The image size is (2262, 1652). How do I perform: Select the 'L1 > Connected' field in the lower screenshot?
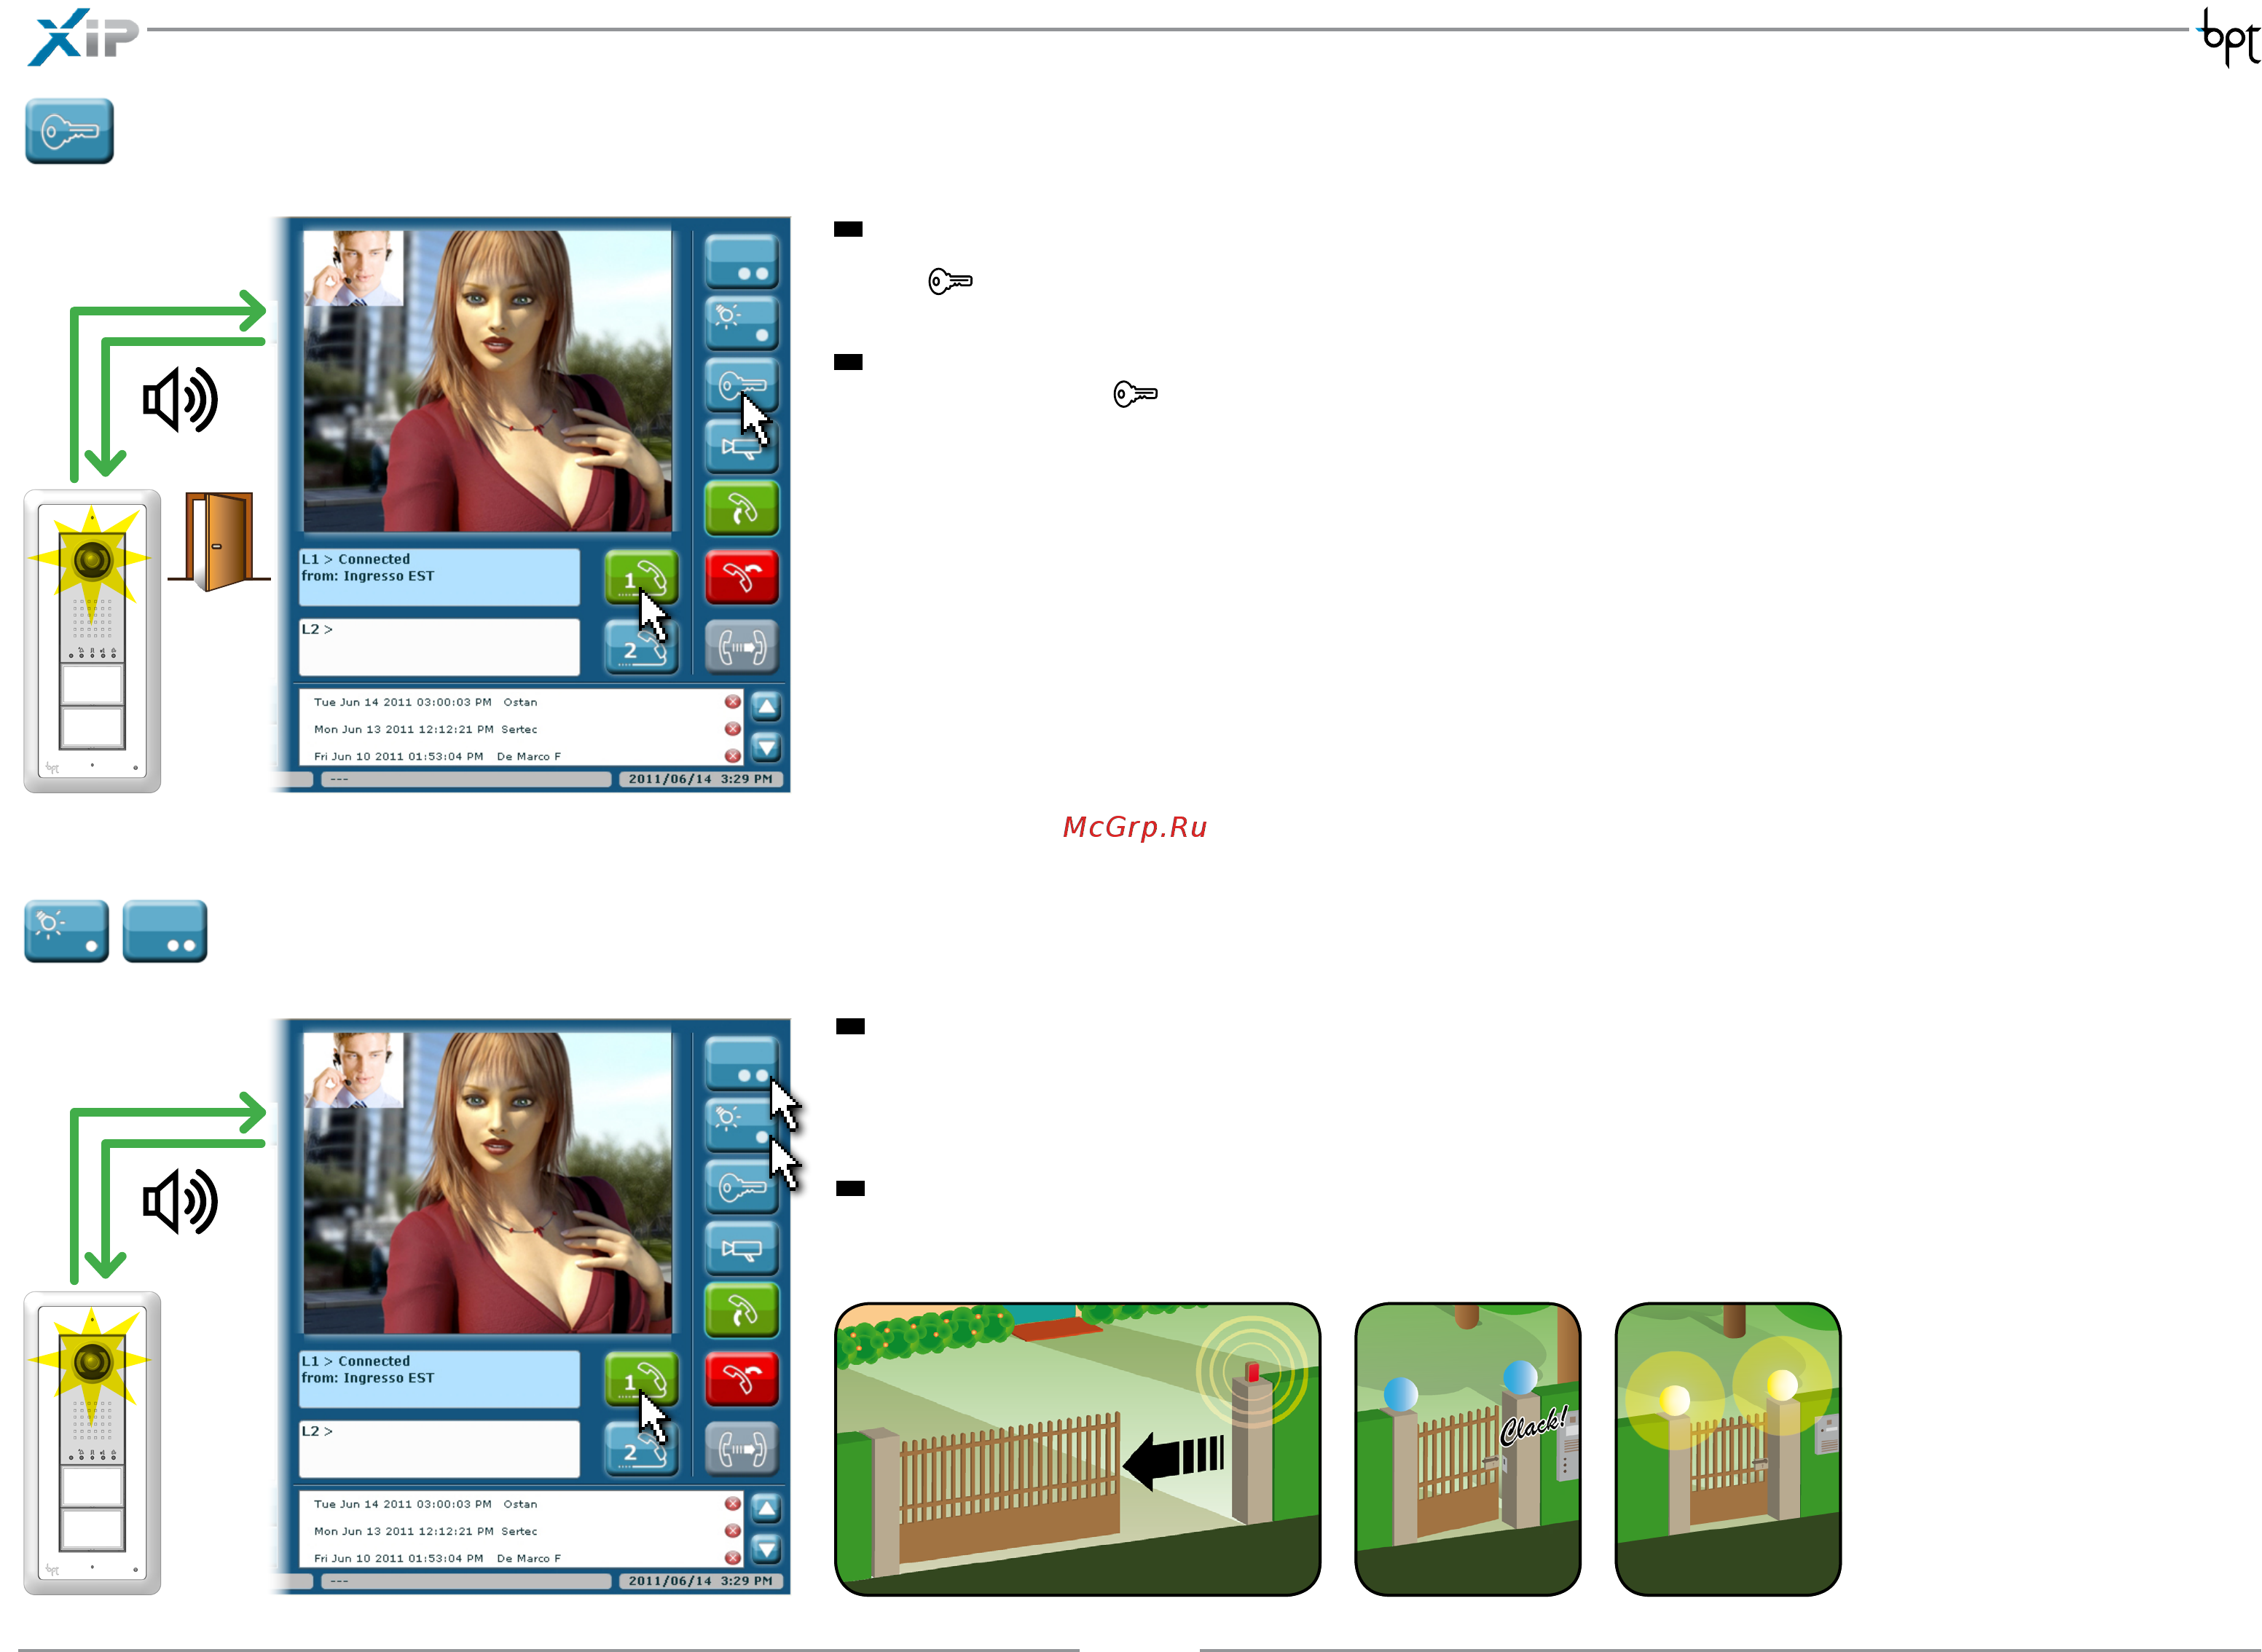pos(439,1379)
